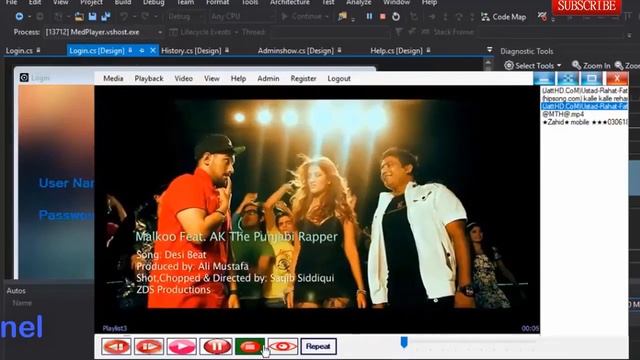Screen dimensions: 640x360
Task: Click the next track button in player
Action: tap(149, 347)
